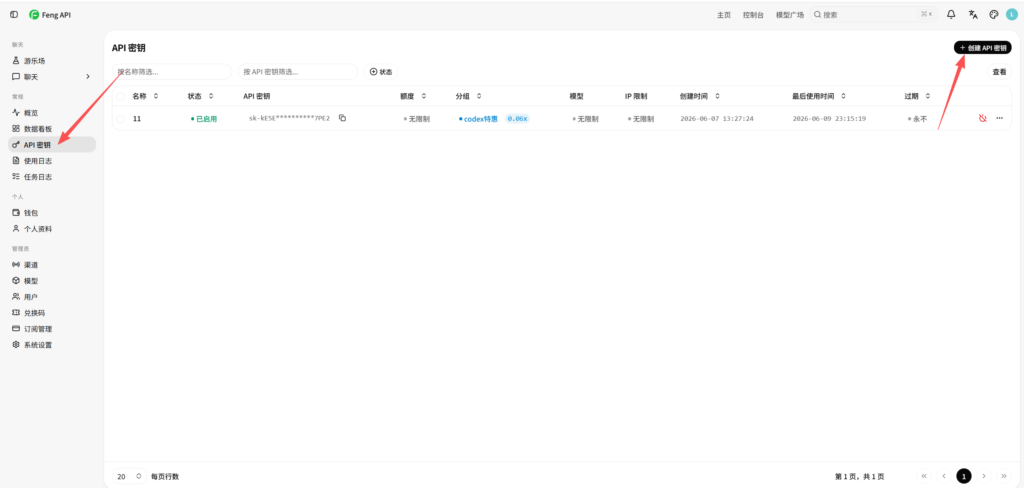Sort by 过期 column
The image size is (1024, 488).
[917, 96]
